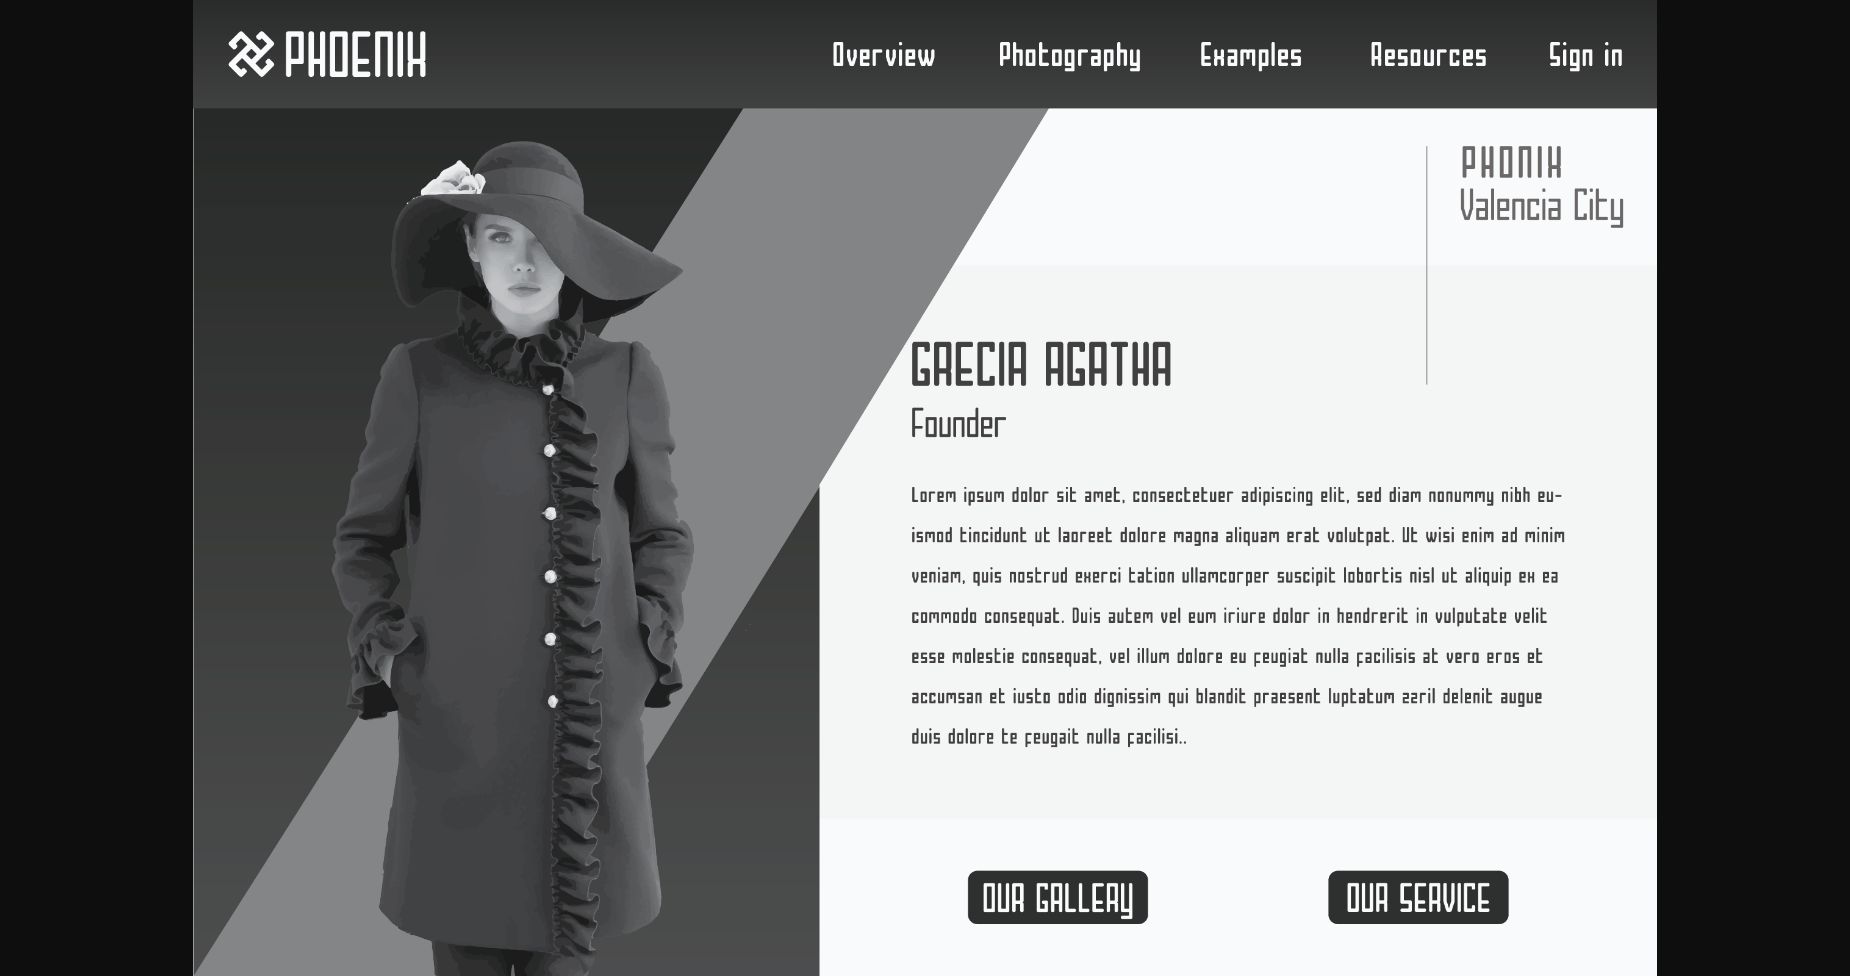Screen dimensions: 1850x976
Task: Click the vertical divider line near PHONIX
Action: click(x=1427, y=265)
